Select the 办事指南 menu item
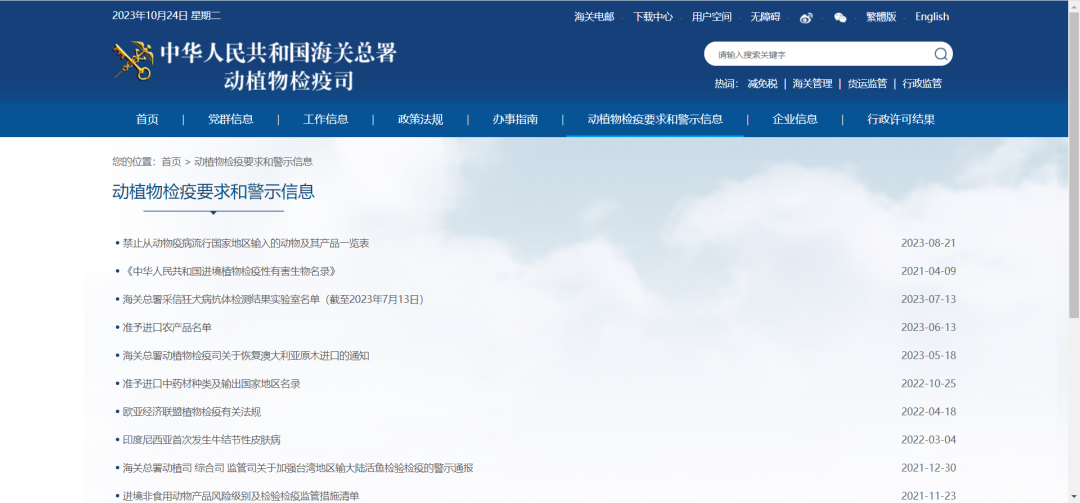1080x503 pixels. click(515, 119)
